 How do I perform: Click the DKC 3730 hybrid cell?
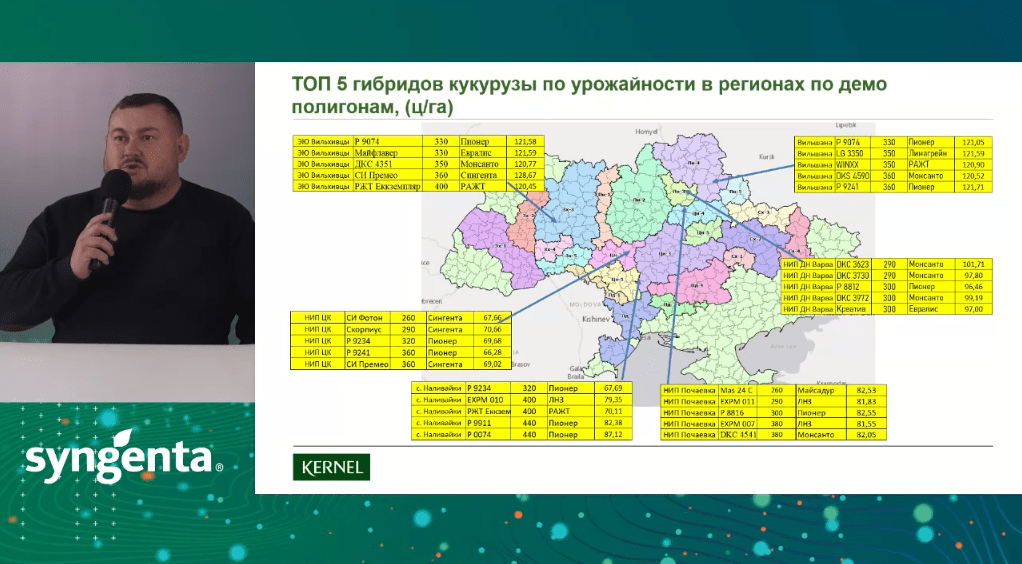(853, 275)
